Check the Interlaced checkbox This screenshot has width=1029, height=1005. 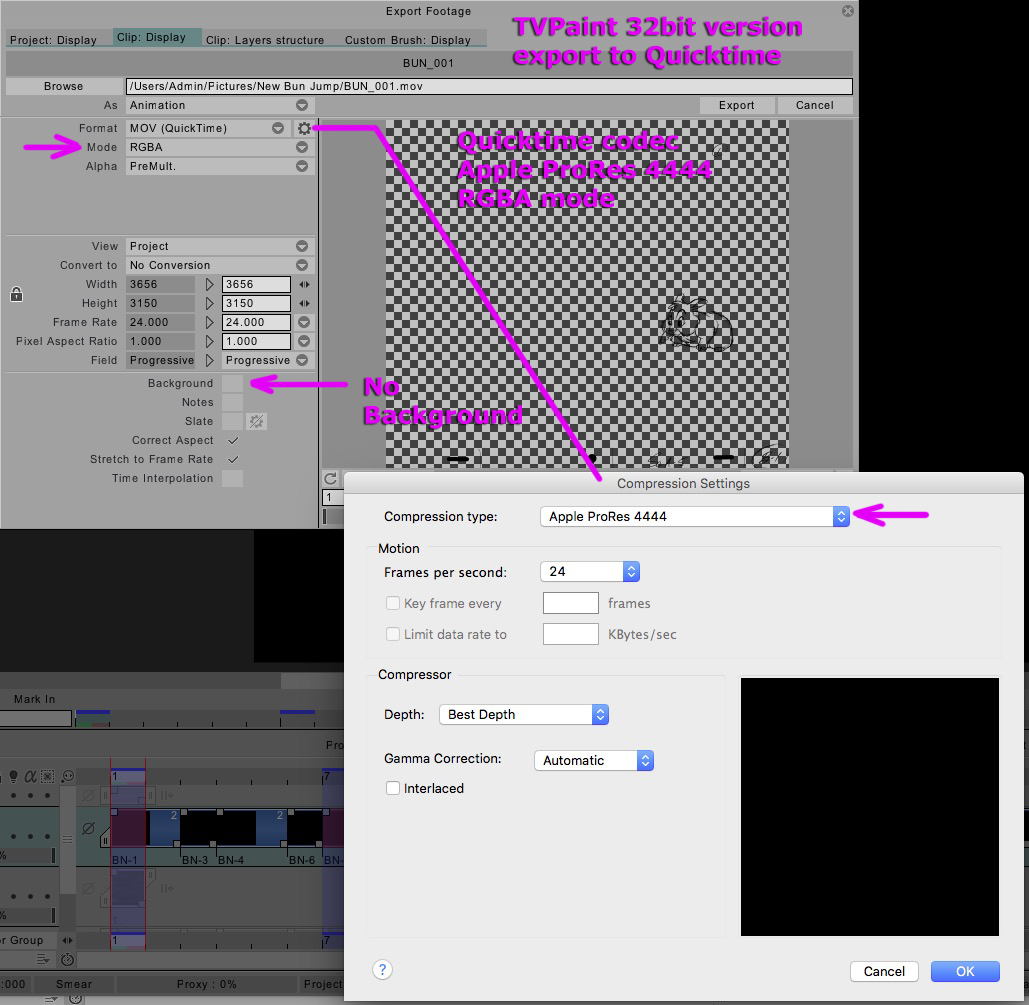392,788
